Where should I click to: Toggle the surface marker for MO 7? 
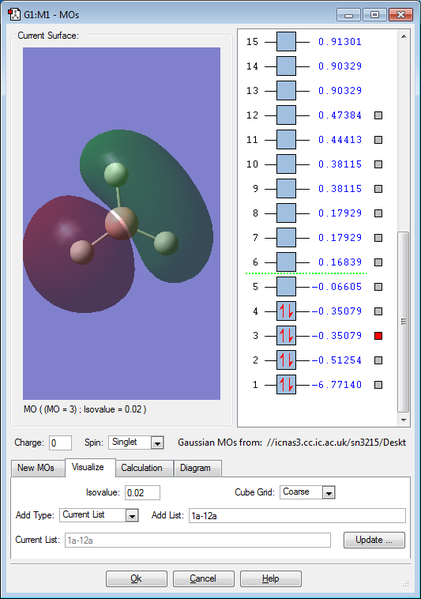tap(378, 238)
